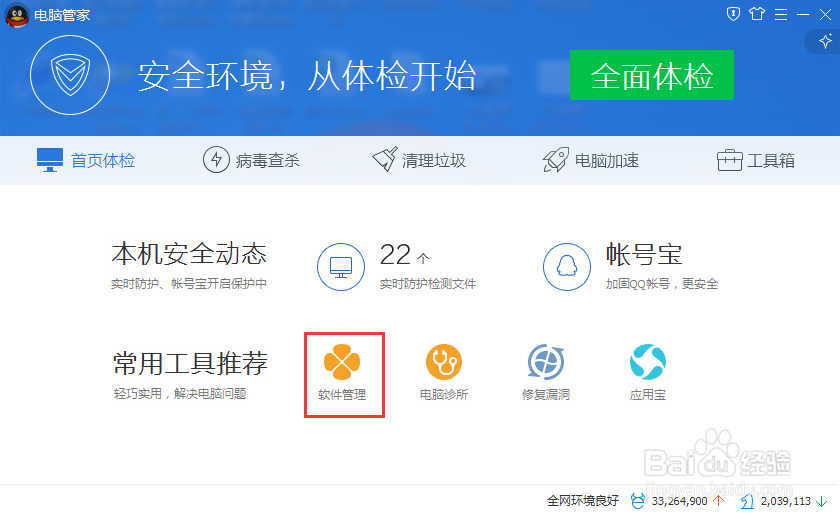
Task: Open the 修复漏洞 icon
Action: pos(546,362)
